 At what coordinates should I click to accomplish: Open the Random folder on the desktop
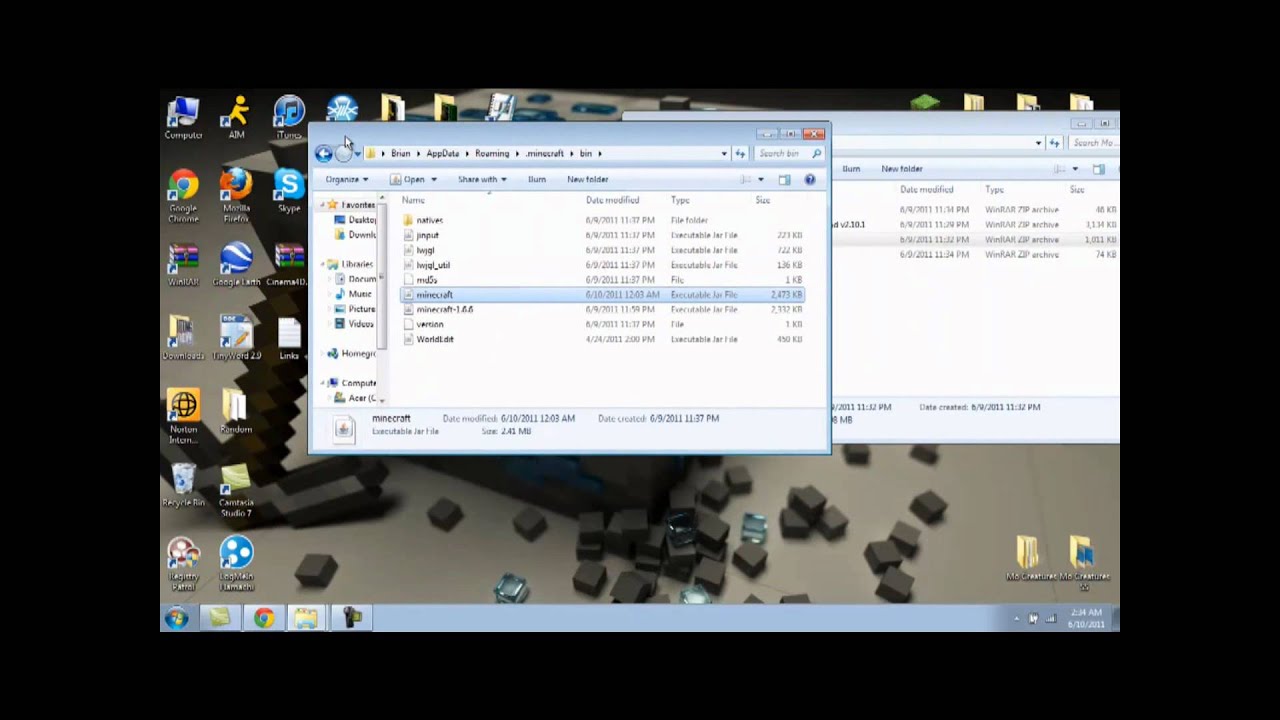[236, 413]
